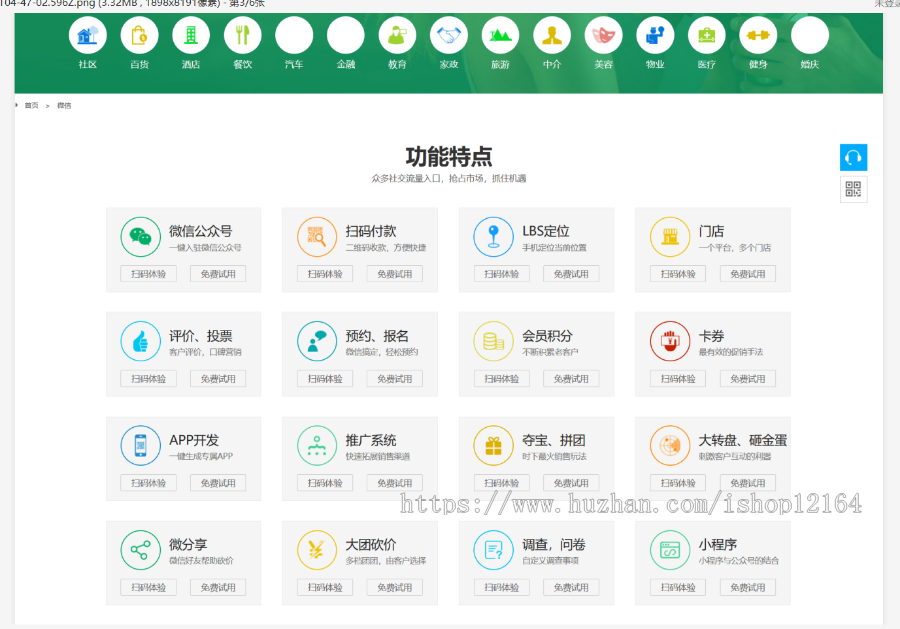900x629 pixels.
Task: Select the 大转盘、砸金蛋 feature icon
Action: pos(669,445)
